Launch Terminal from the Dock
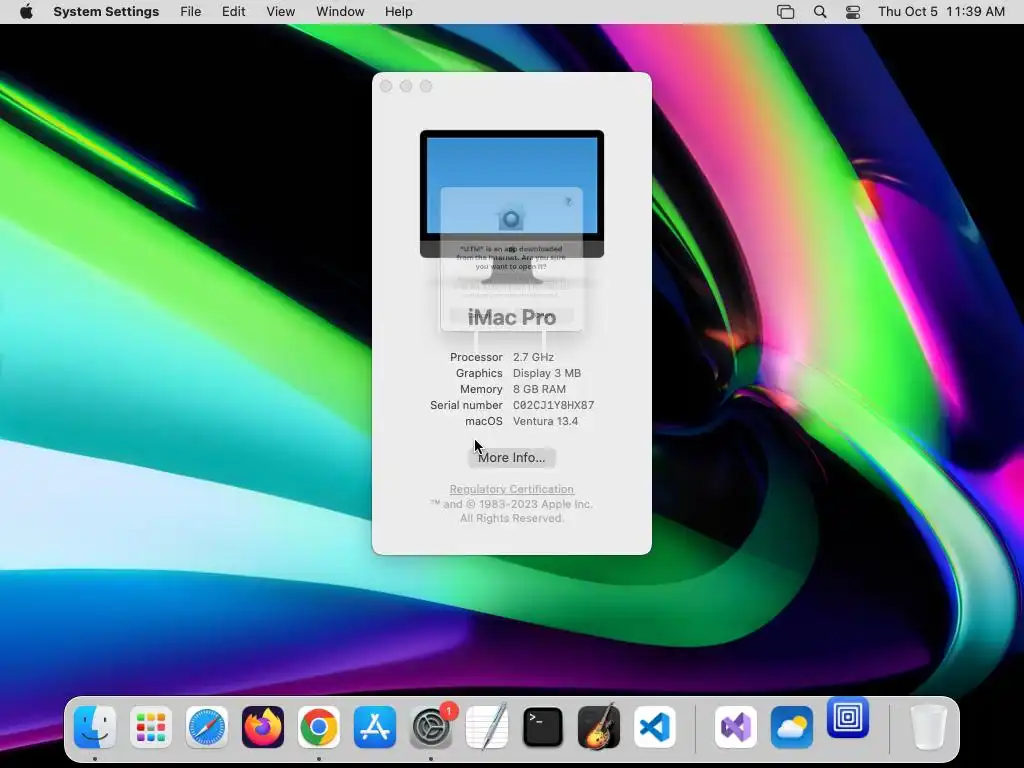This screenshot has width=1024, height=768. 543,727
